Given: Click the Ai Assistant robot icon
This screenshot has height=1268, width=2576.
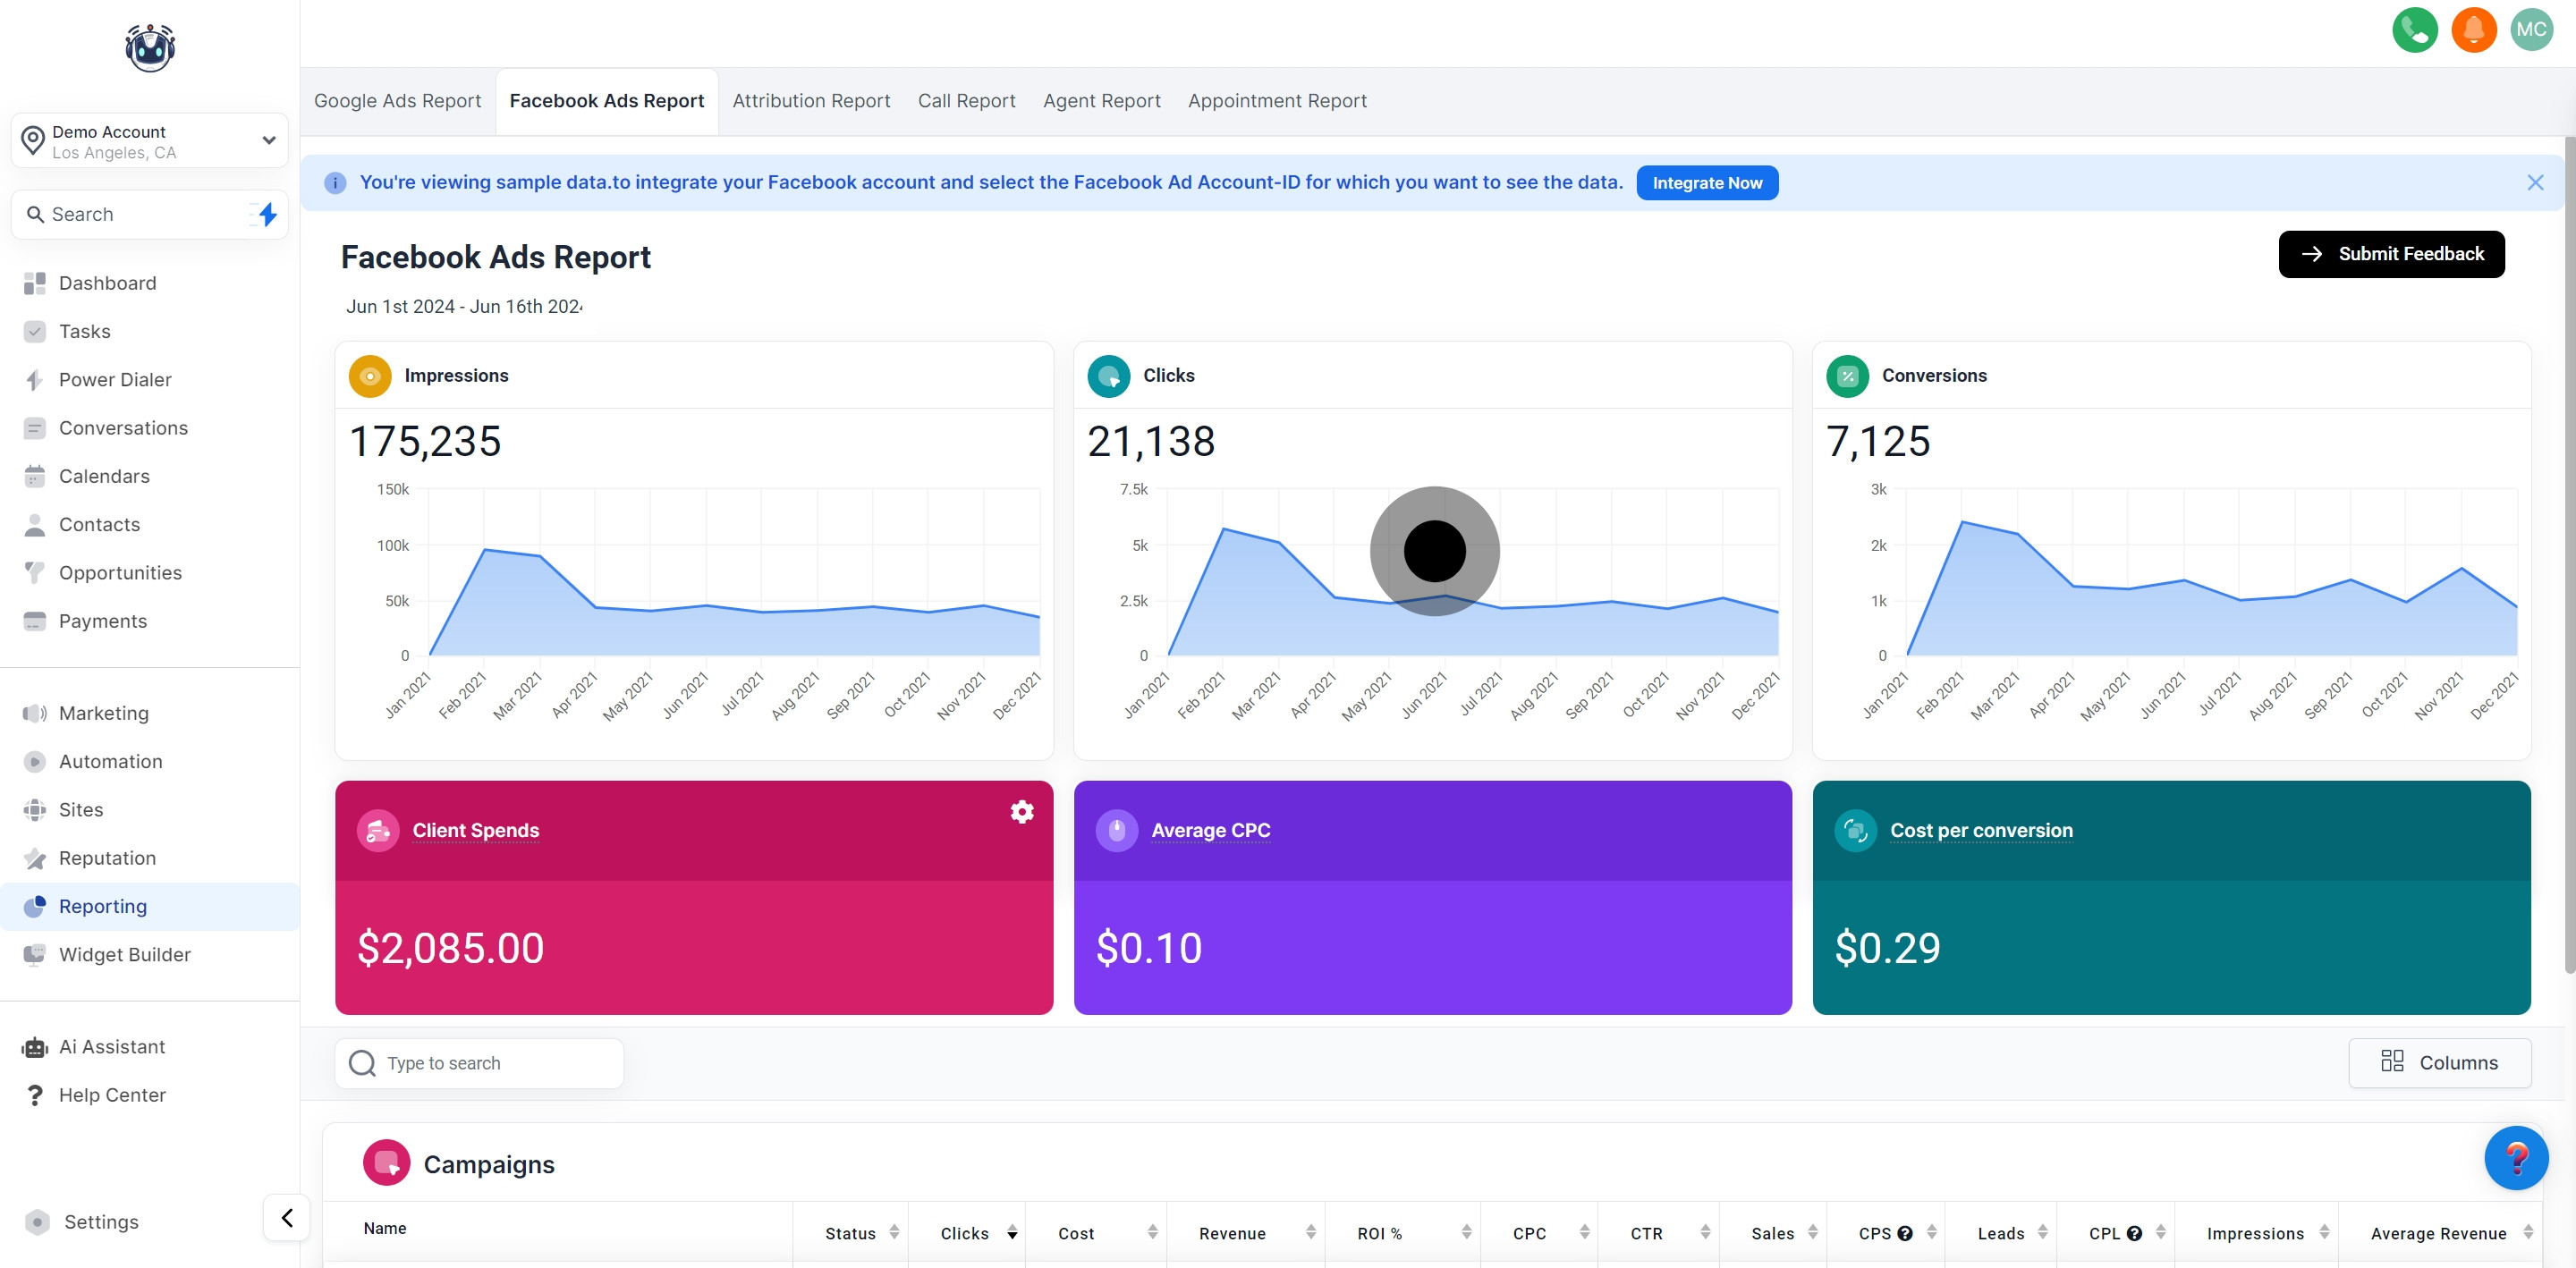Looking at the screenshot, I should (35, 1047).
